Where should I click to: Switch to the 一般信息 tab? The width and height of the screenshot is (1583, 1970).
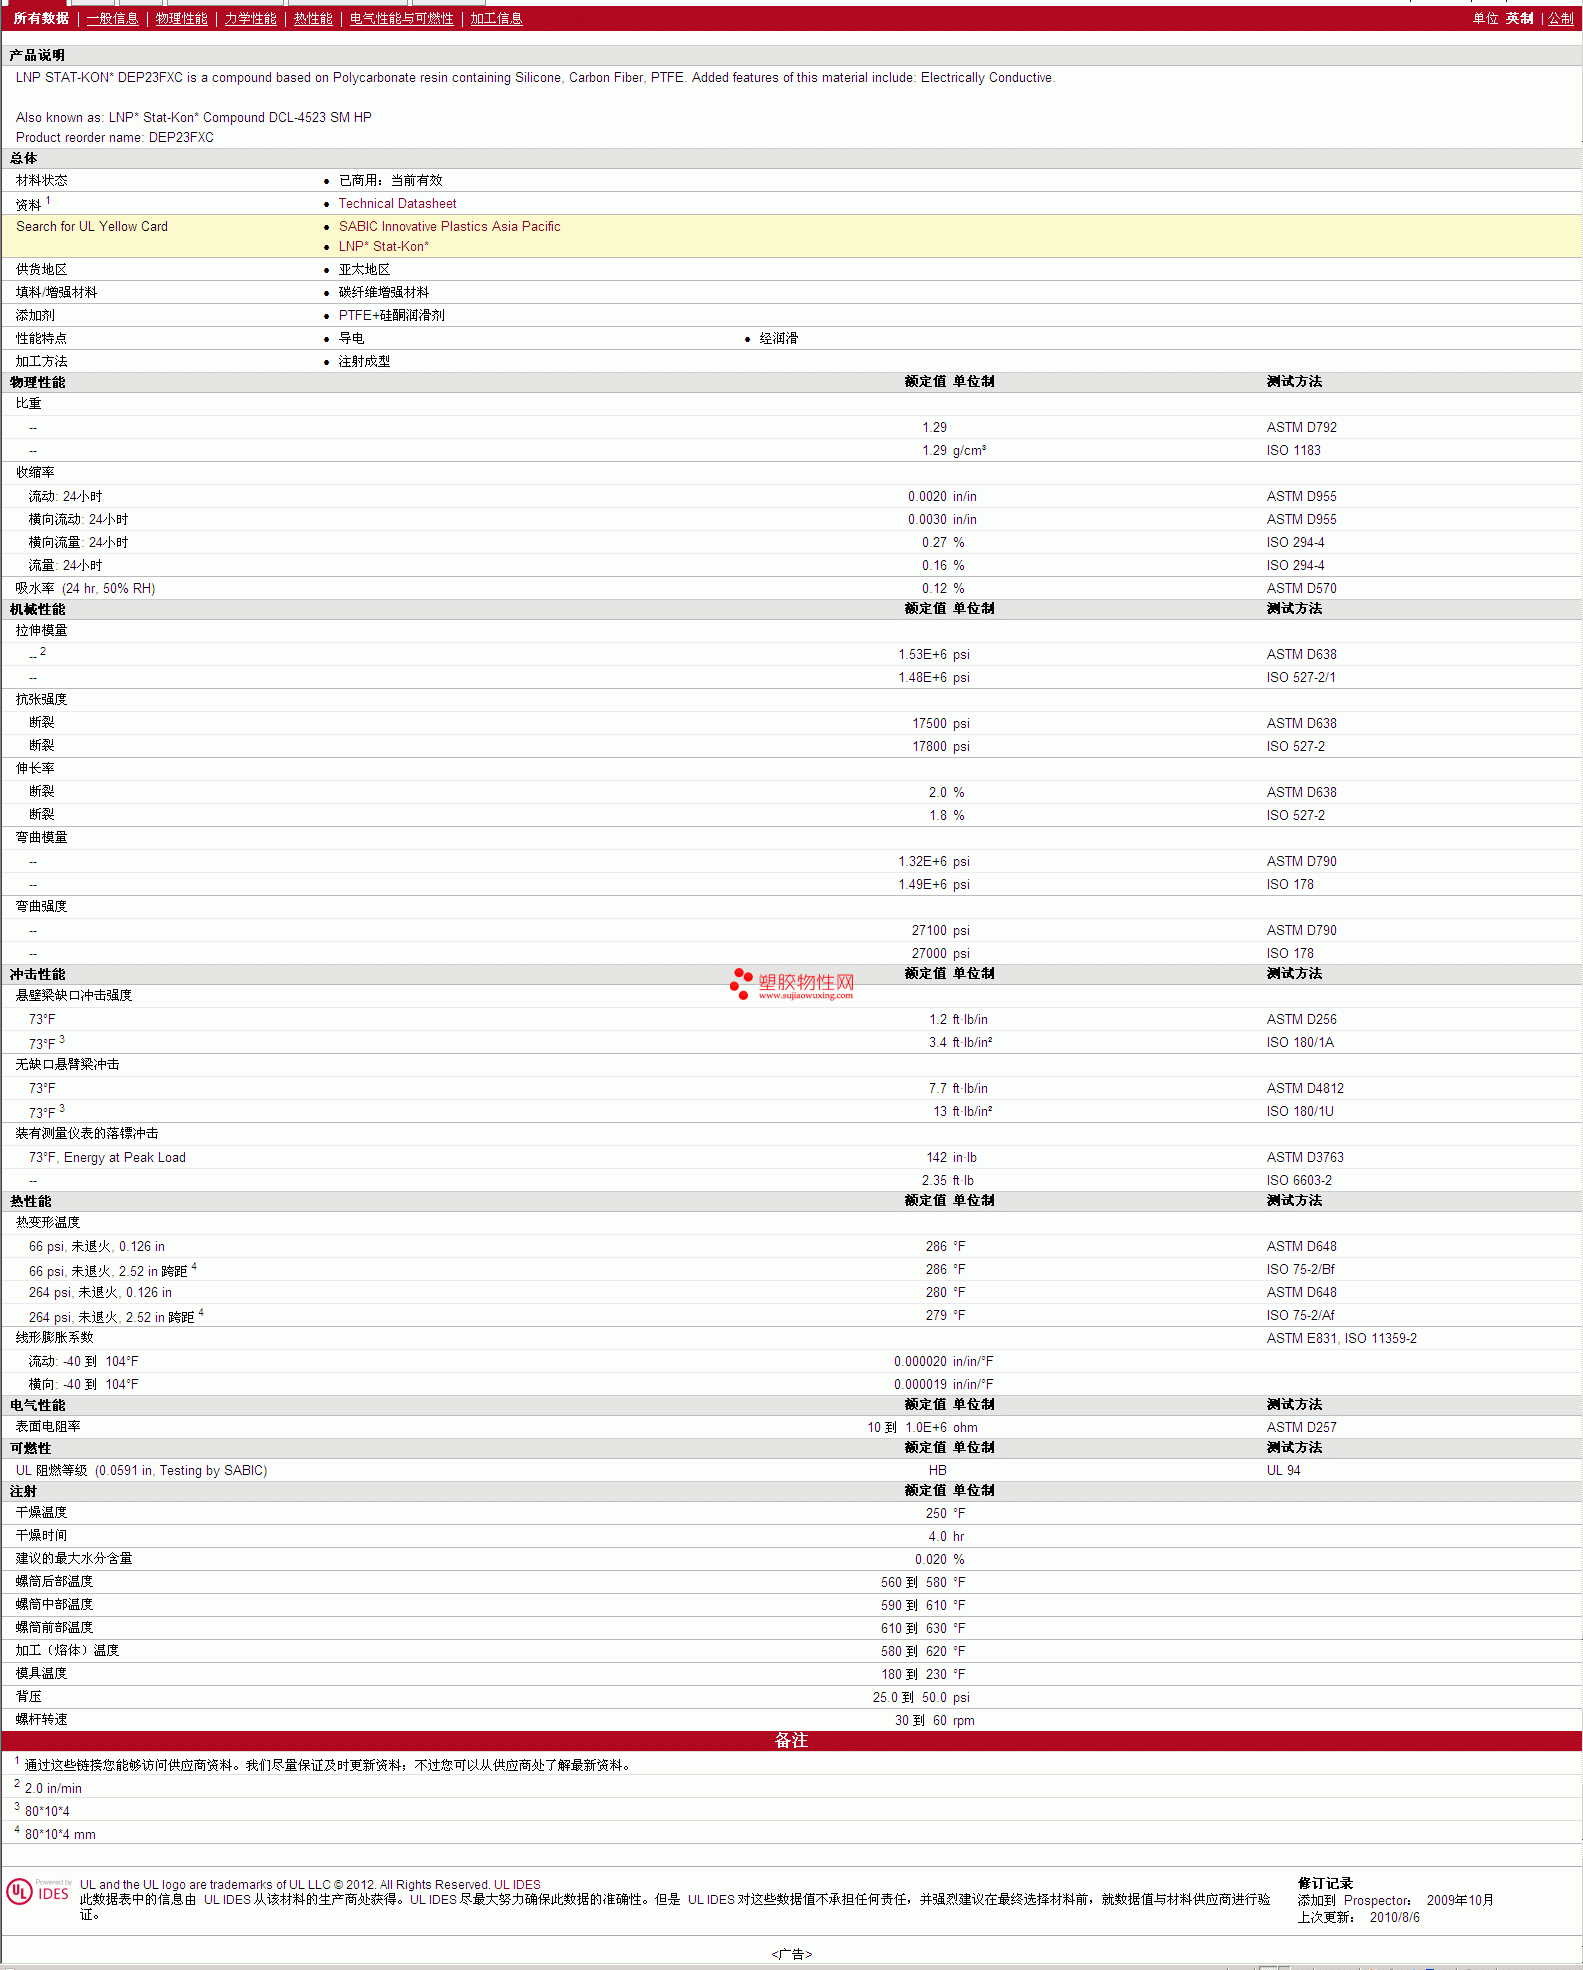click(112, 19)
